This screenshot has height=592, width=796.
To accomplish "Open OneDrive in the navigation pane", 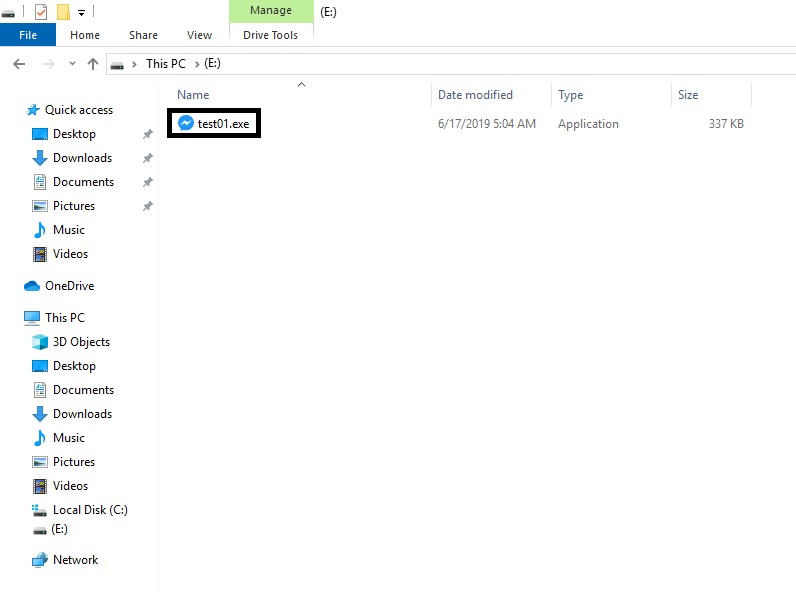I will (70, 286).
